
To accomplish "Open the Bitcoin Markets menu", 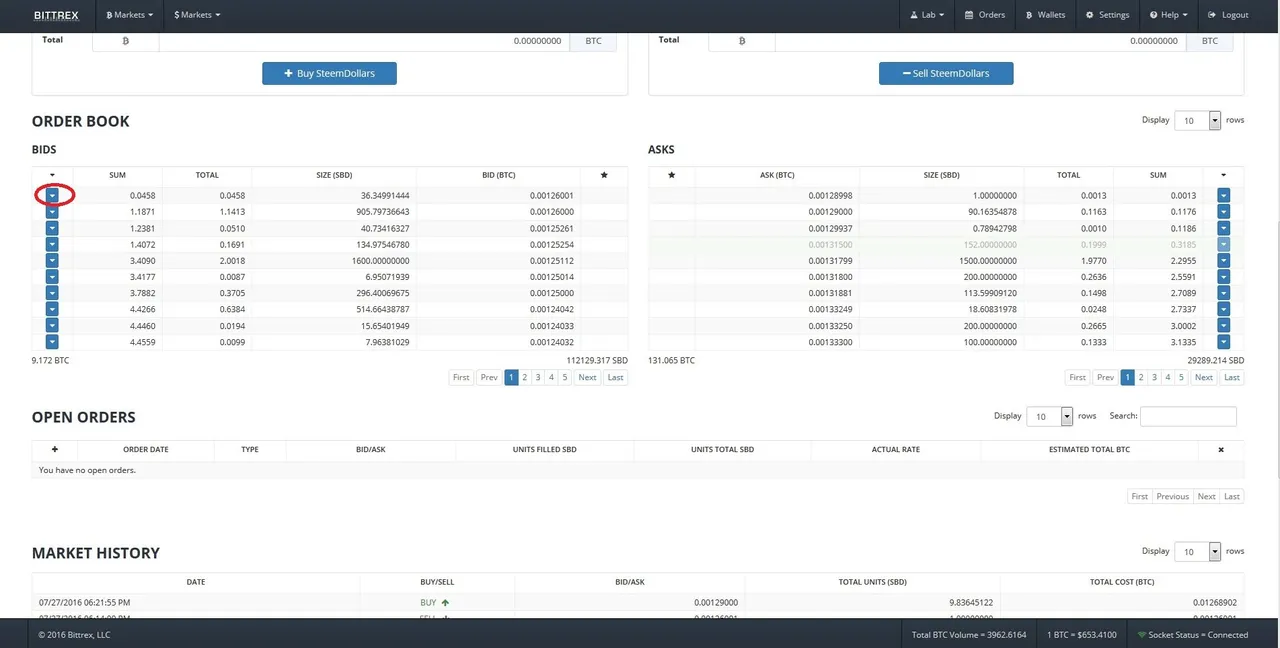I will pyautogui.click(x=130, y=15).
